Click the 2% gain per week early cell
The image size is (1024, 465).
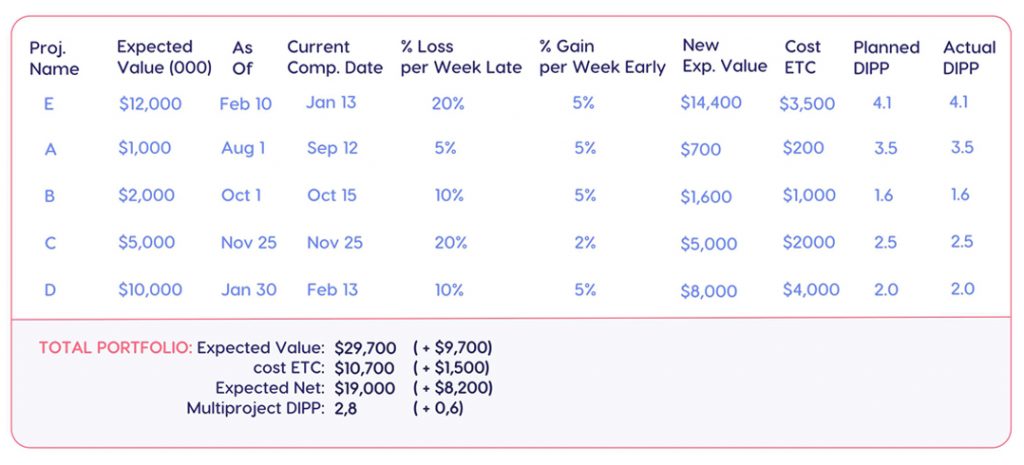pos(585,242)
